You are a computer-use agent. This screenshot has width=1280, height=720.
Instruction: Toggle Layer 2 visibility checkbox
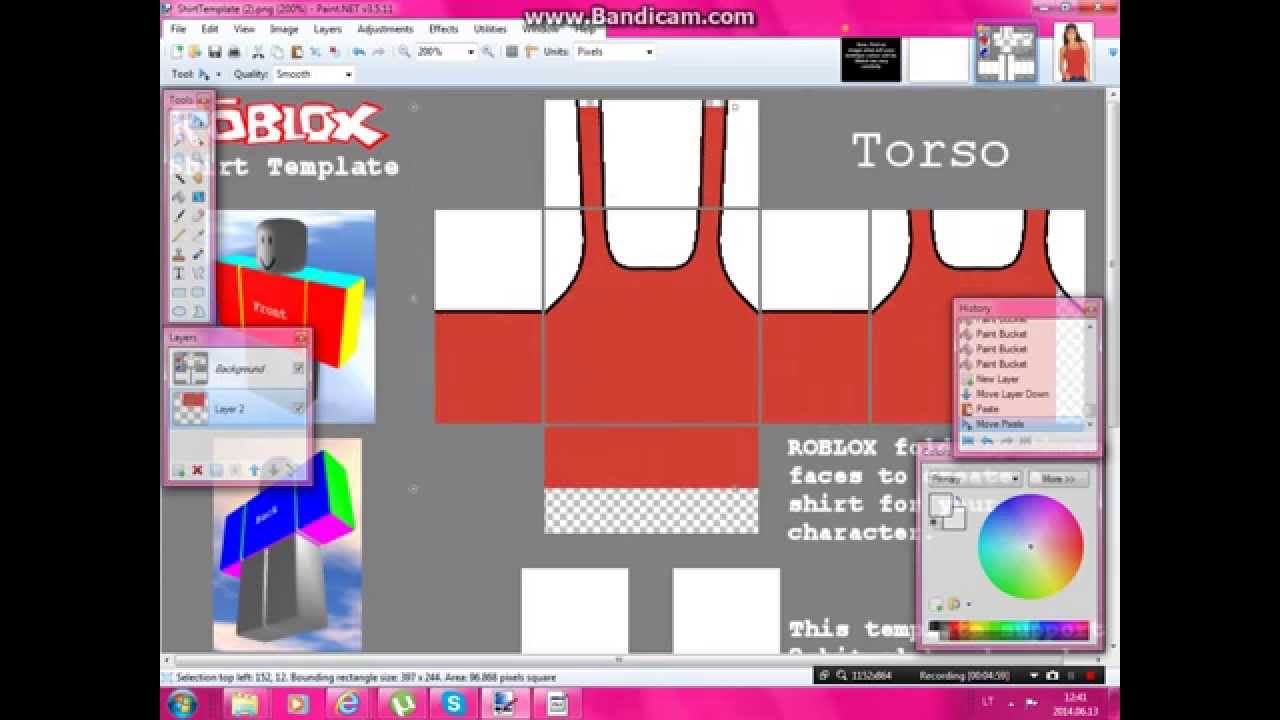(x=298, y=408)
